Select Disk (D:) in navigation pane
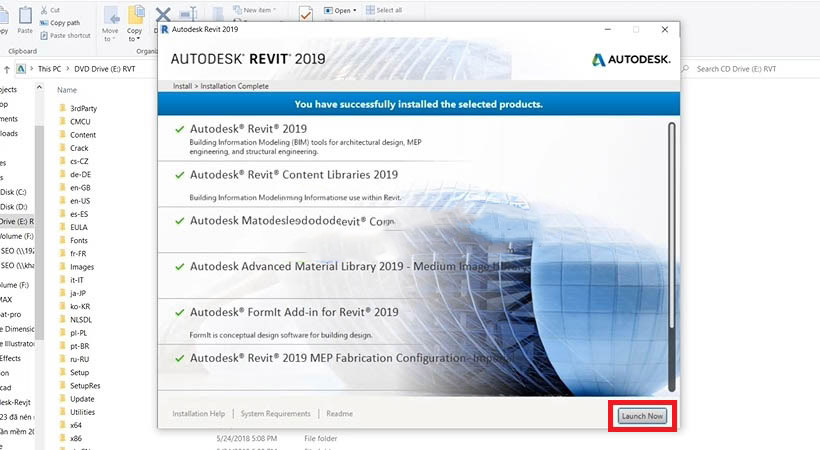This screenshot has height=450, width=820. coord(14,207)
